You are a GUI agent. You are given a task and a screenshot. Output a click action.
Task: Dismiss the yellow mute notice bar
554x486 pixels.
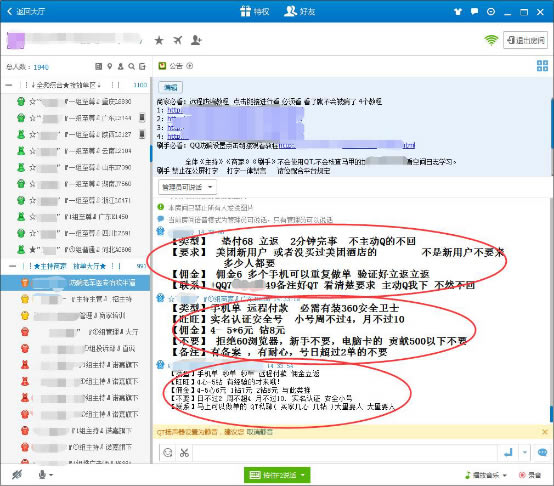pyautogui.click(x=544, y=432)
